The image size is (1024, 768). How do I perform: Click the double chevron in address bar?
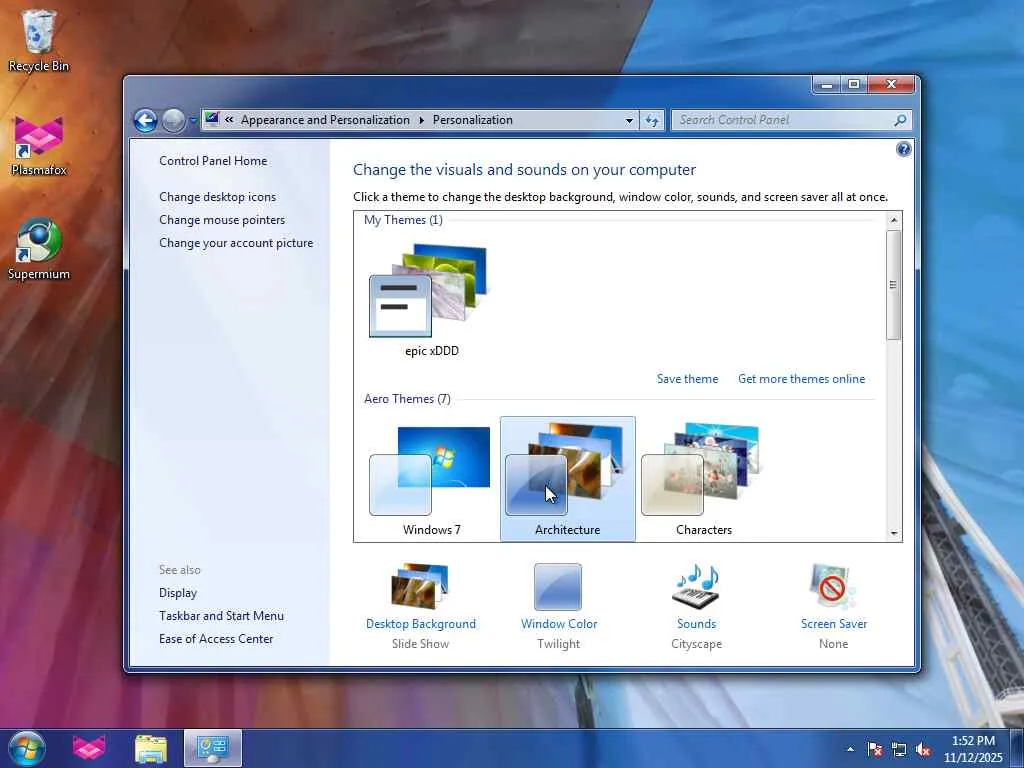click(x=229, y=120)
